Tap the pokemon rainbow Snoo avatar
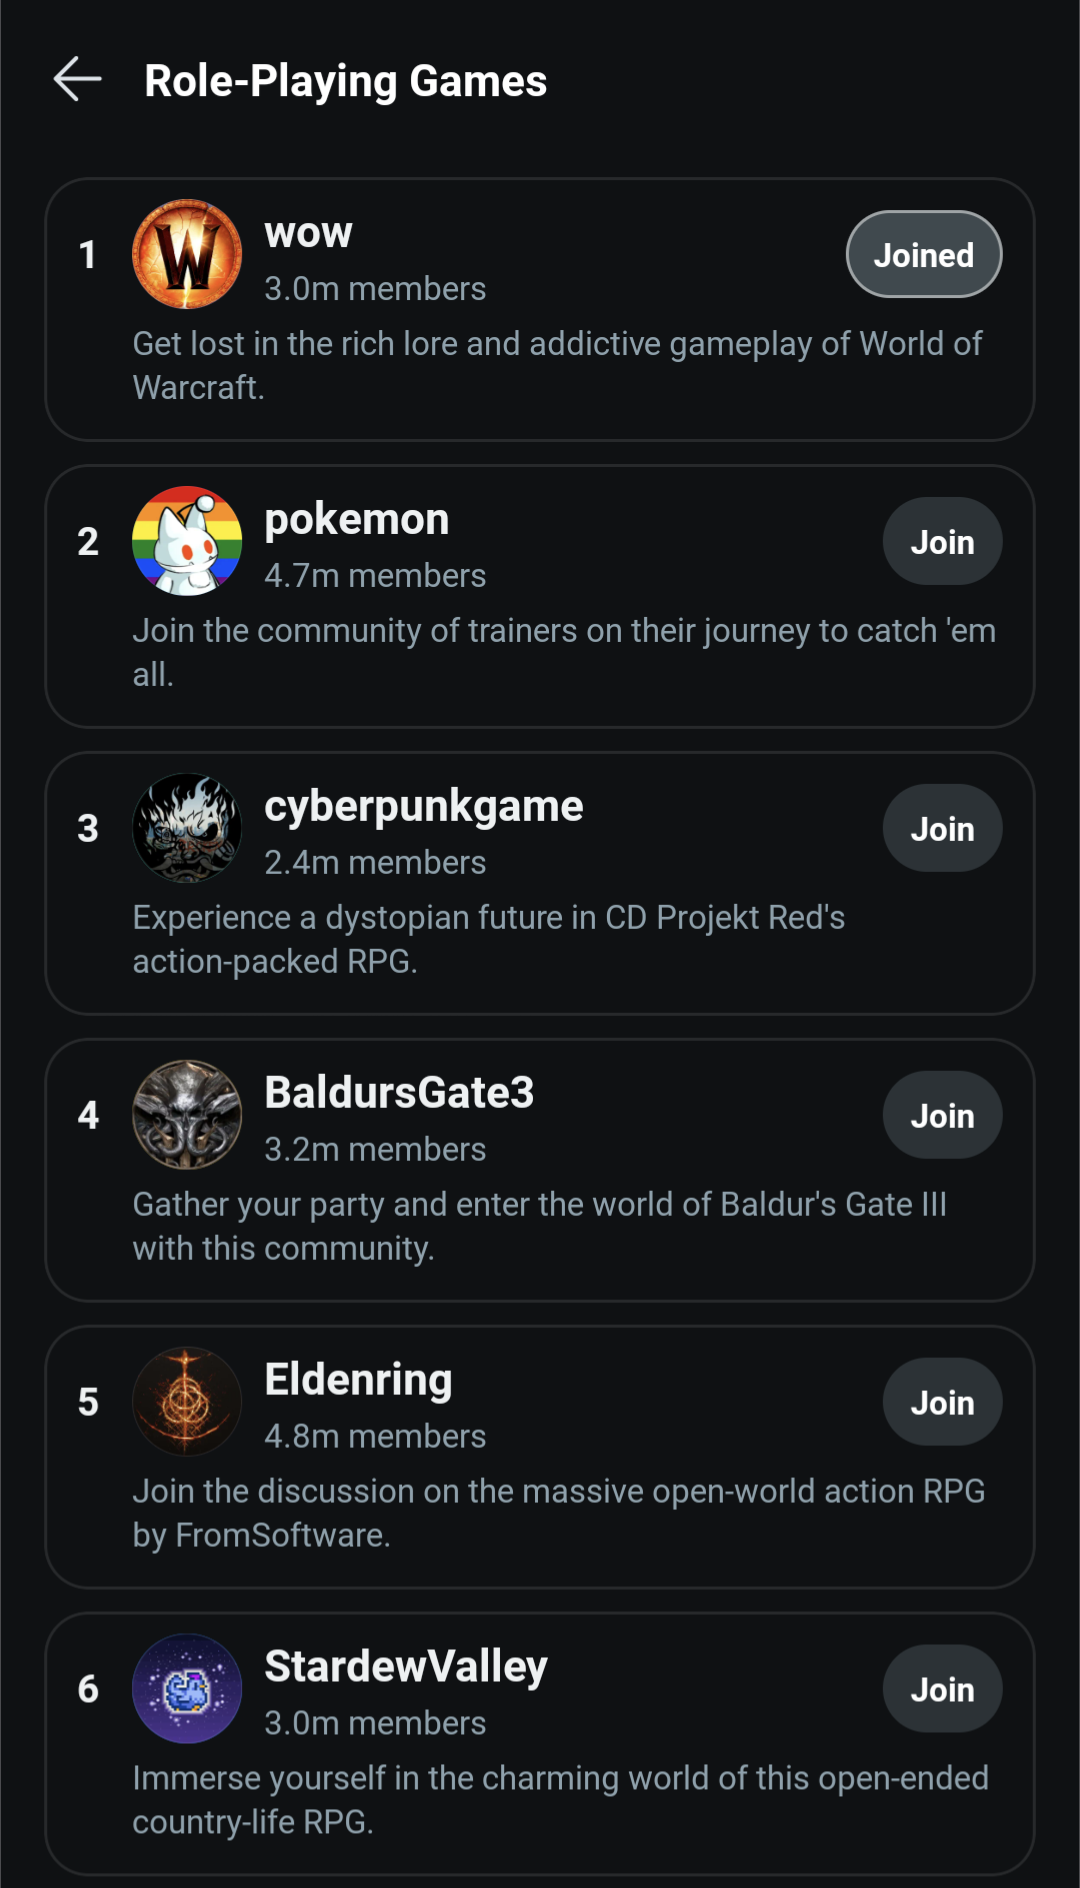Image resolution: width=1080 pixels, height=1888 pixels. (x=187, y=541)
